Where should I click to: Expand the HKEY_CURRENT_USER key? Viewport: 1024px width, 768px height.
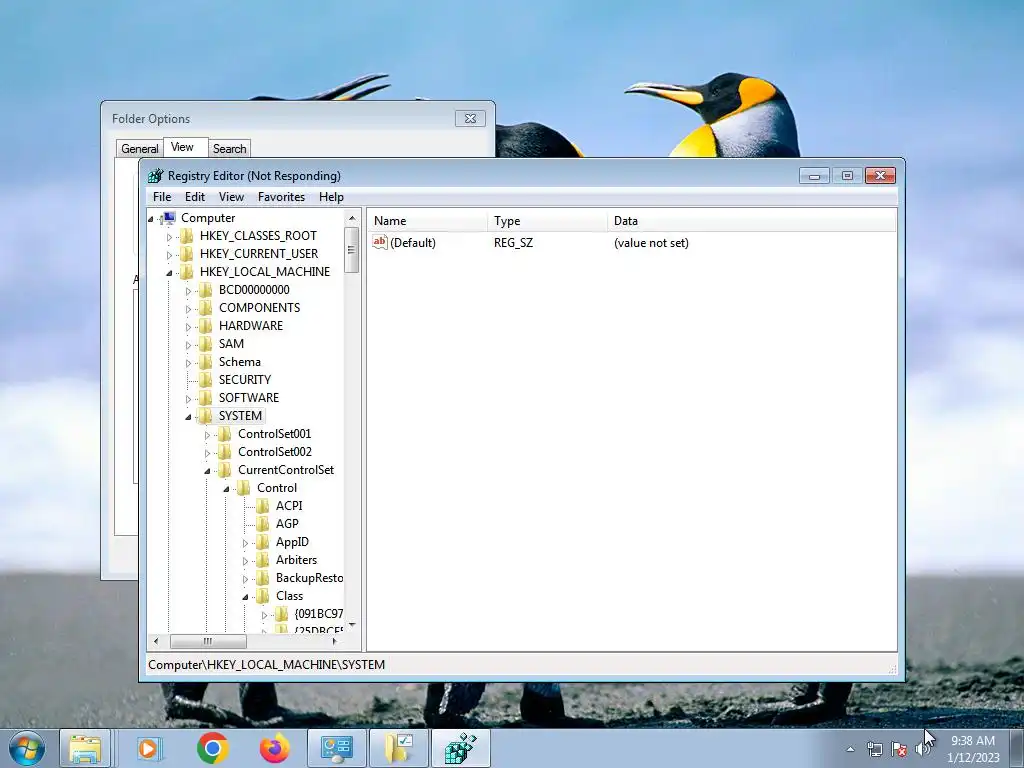[x=169, y=255]
